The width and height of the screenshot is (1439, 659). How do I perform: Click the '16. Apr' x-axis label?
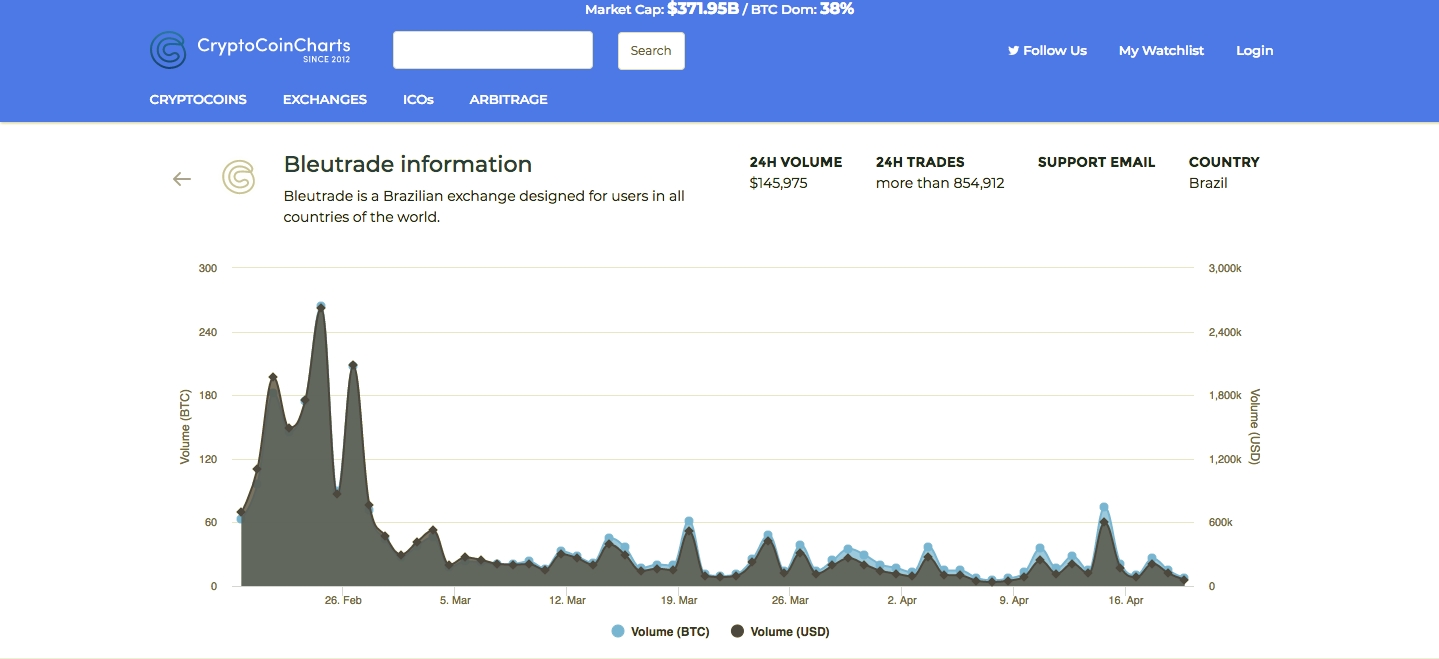(1127, 600)
